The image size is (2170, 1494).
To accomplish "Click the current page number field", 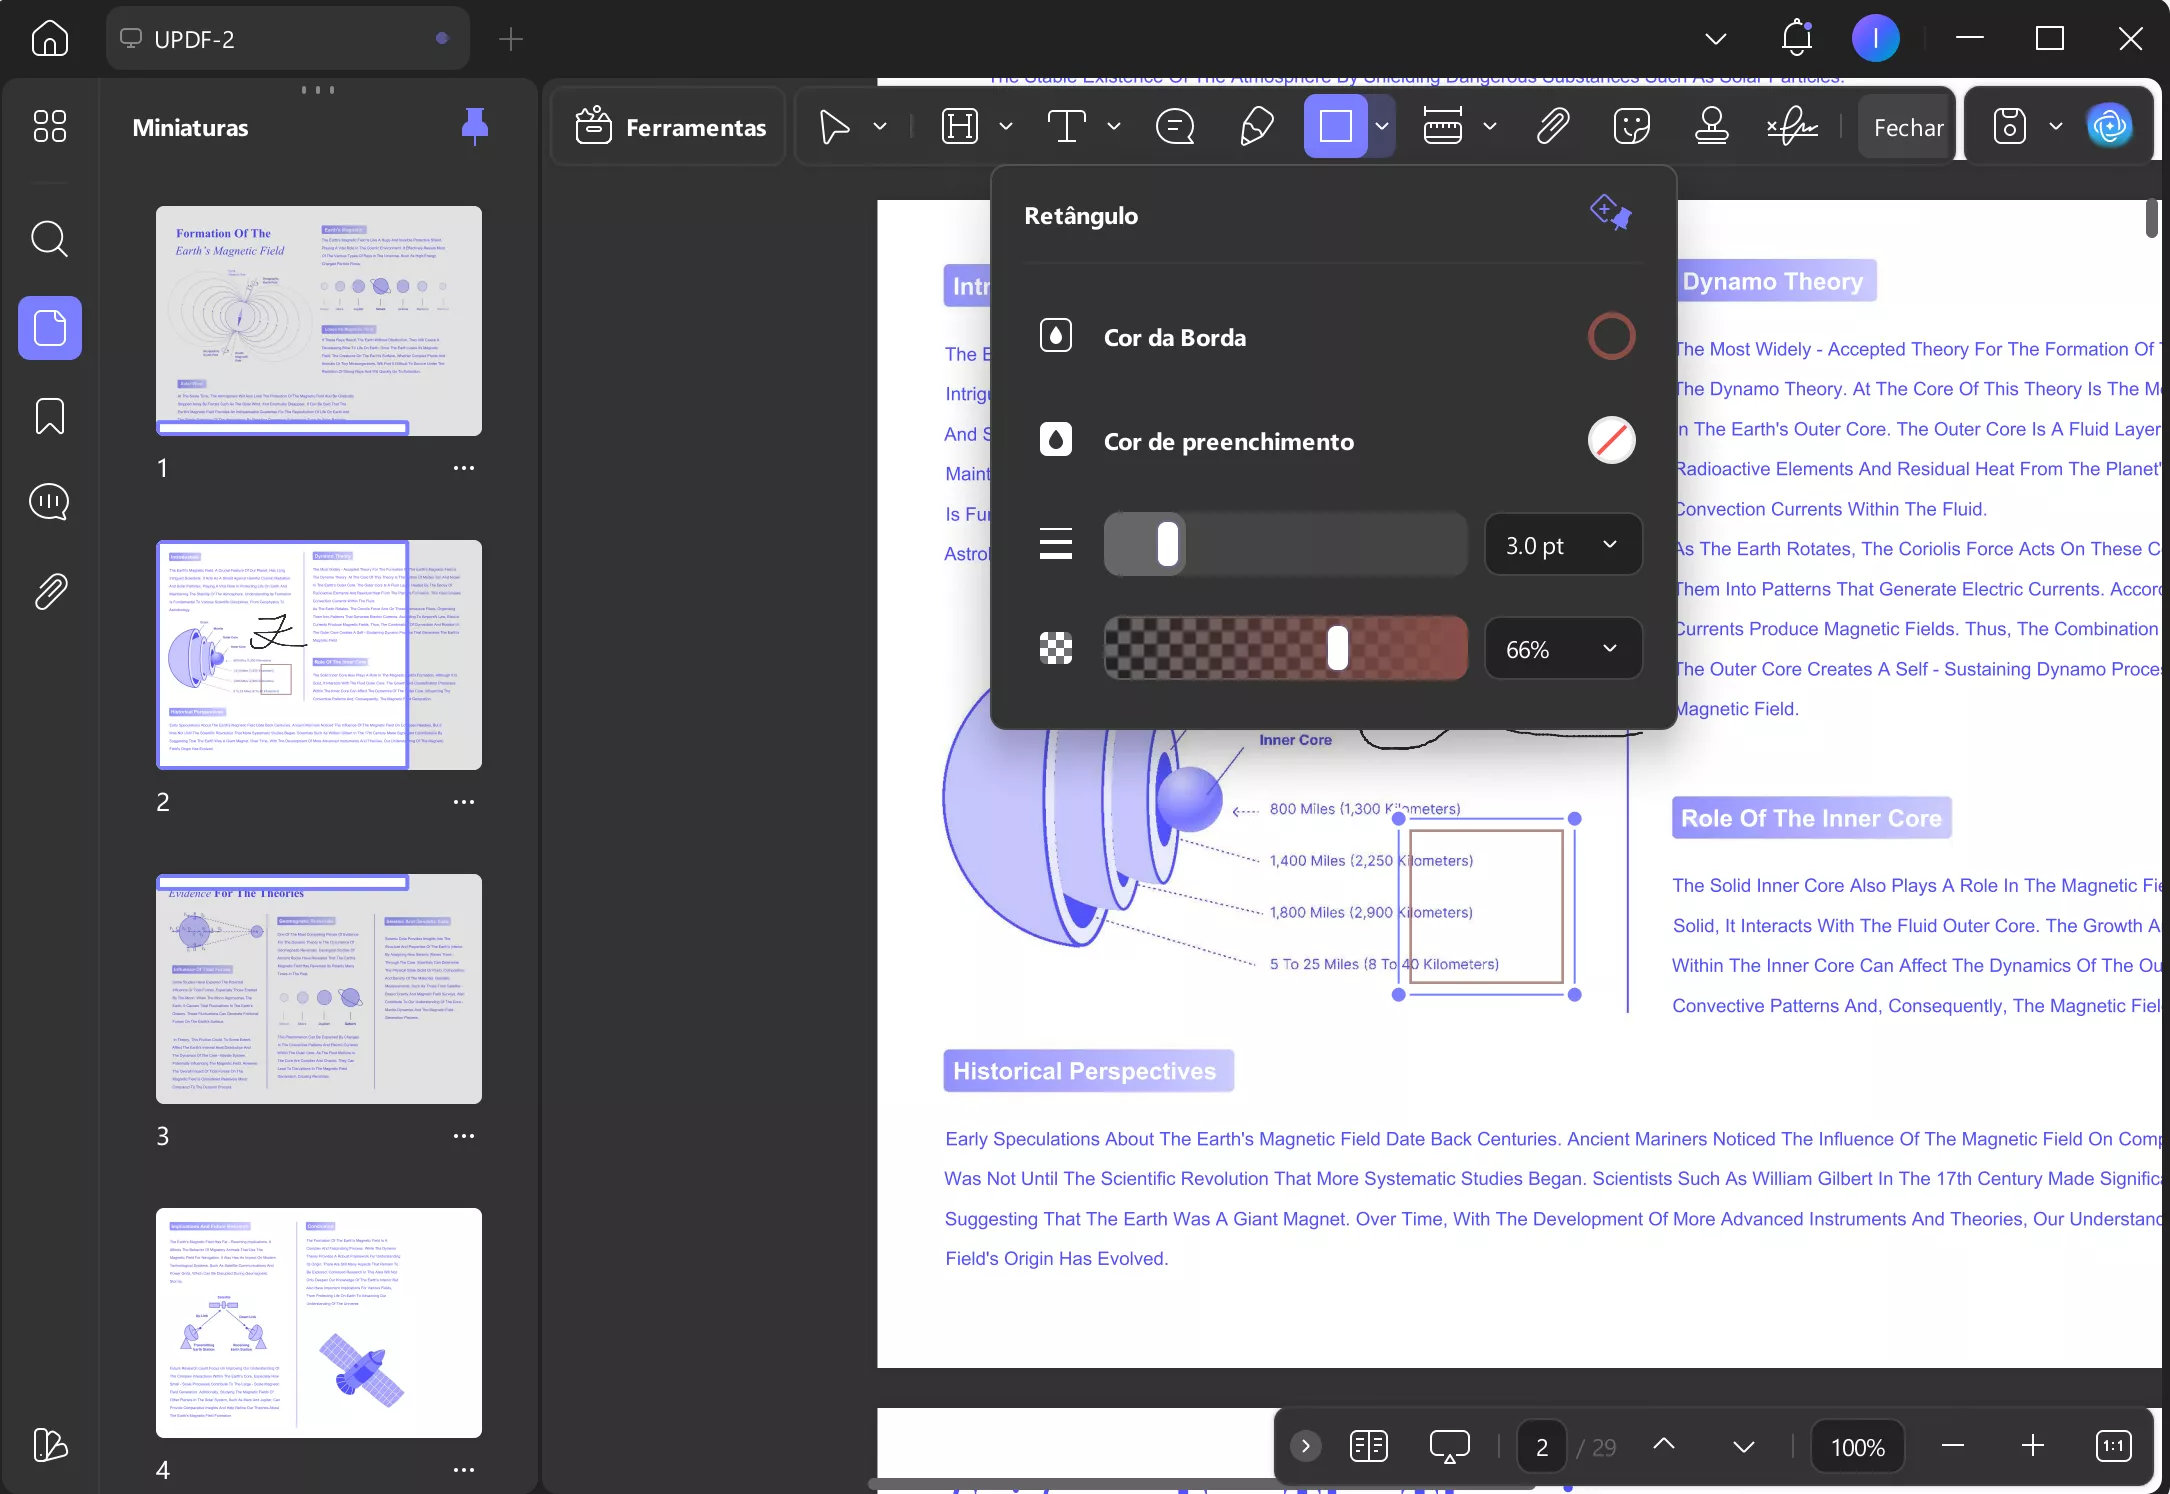I will tap(1542, 1447).
